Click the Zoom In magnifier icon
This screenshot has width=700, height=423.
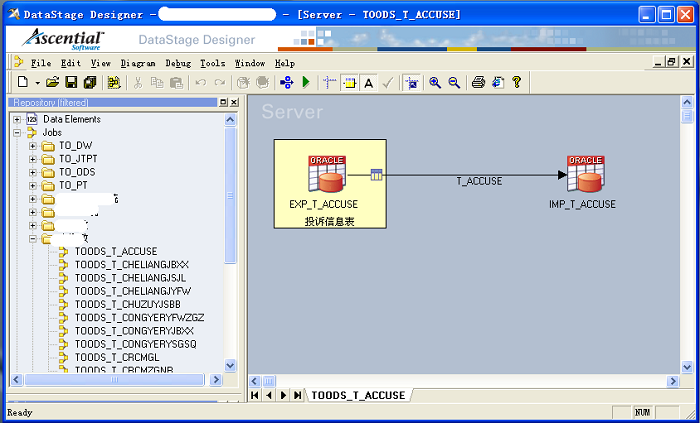(435, 83)
